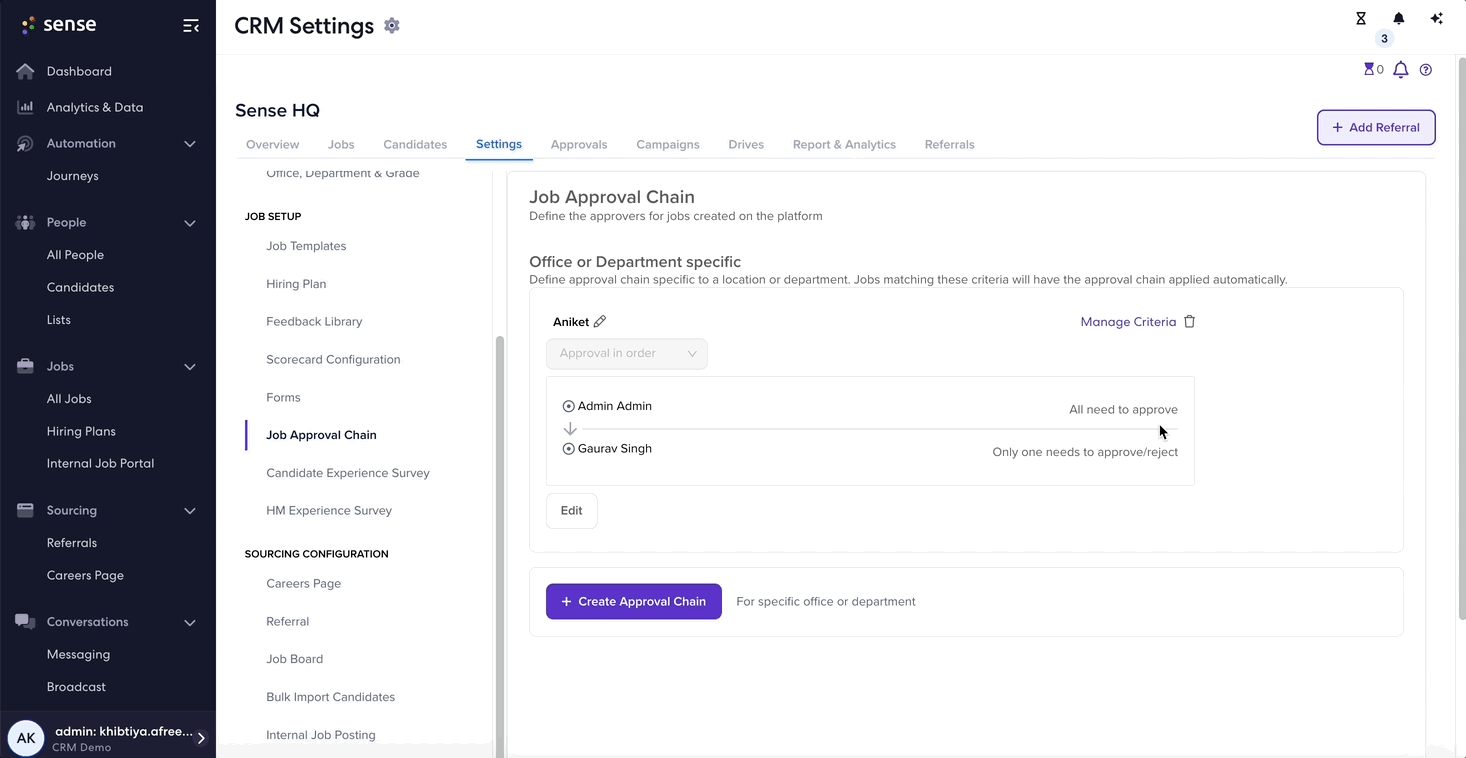The height and width of the screenshot is (758, 1466).
Task: Collapse the Sourcing section chevron
Action: tap(190, 511)
